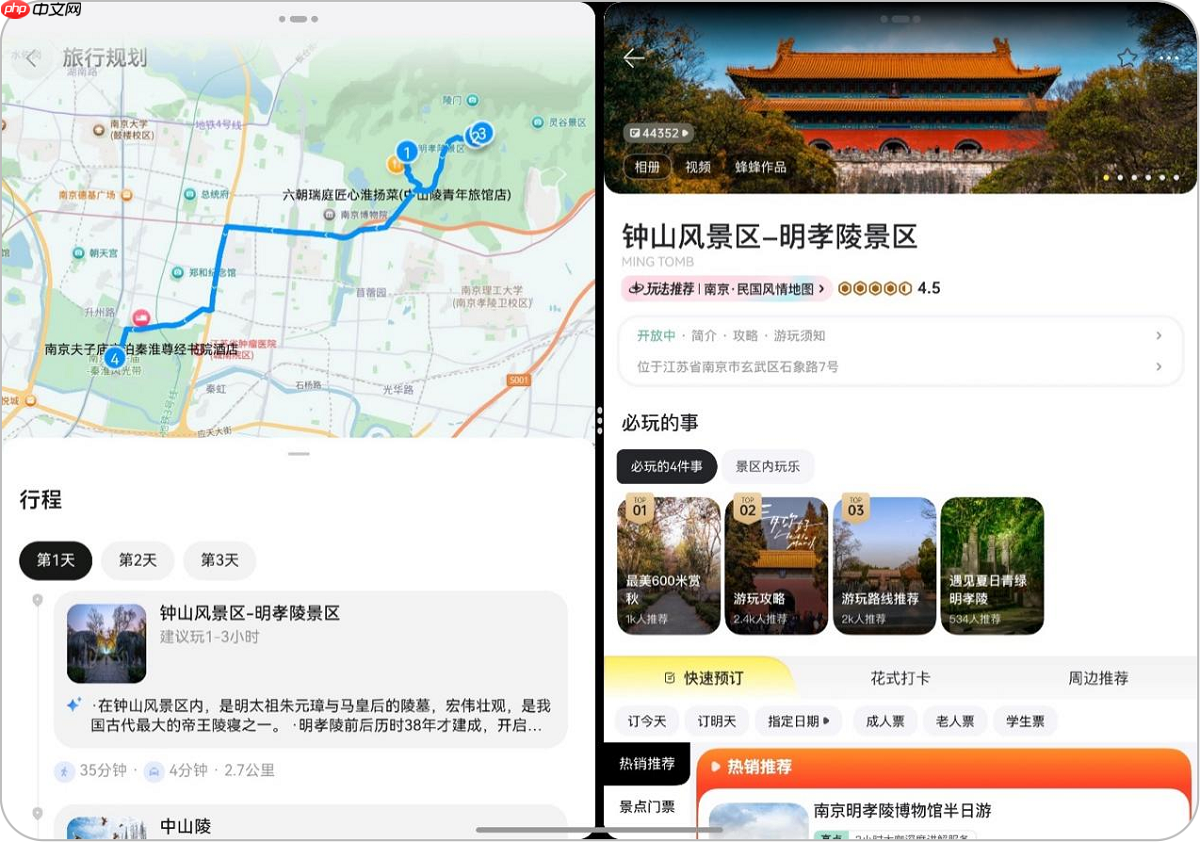The height and width of the screenshot is (842, 1200).
Task: Switch the itinerary to 第2天
Action: click(137, 560)
